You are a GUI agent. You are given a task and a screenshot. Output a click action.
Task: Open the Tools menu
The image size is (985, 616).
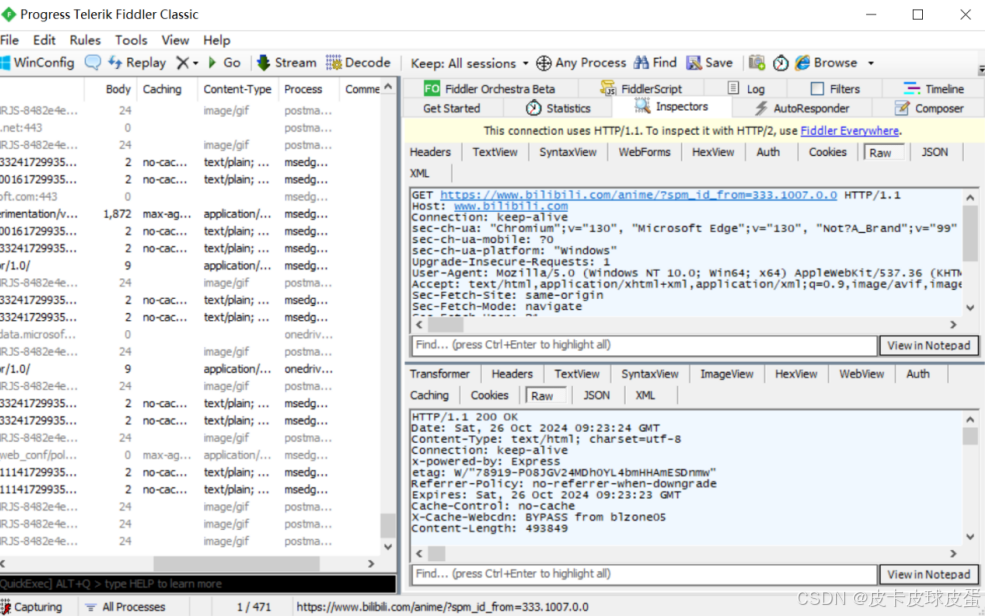pos(131,40)
